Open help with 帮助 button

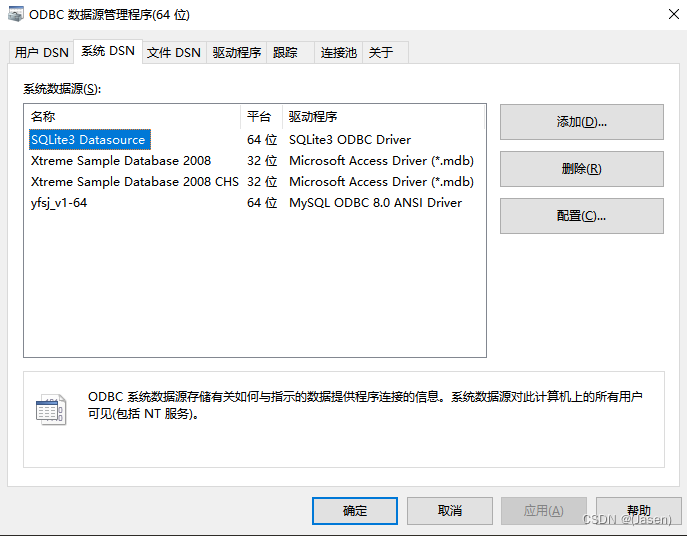(638, 511)
